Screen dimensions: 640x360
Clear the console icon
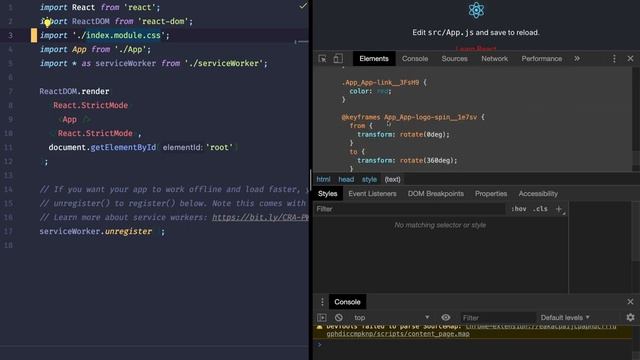coord(339,318)
